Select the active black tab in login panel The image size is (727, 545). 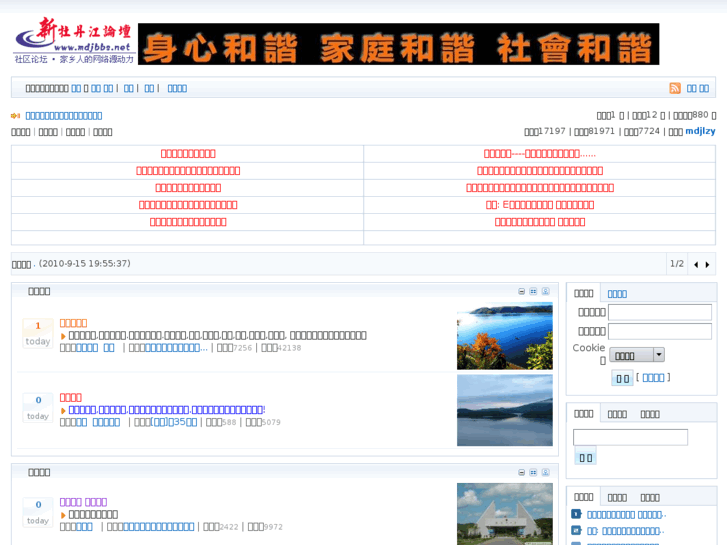(584, 293)
